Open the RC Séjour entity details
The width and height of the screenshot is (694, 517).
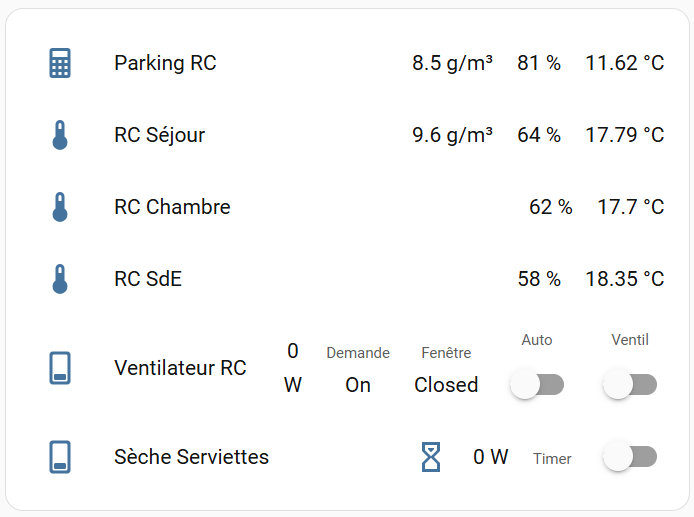[x=160, y=135]
